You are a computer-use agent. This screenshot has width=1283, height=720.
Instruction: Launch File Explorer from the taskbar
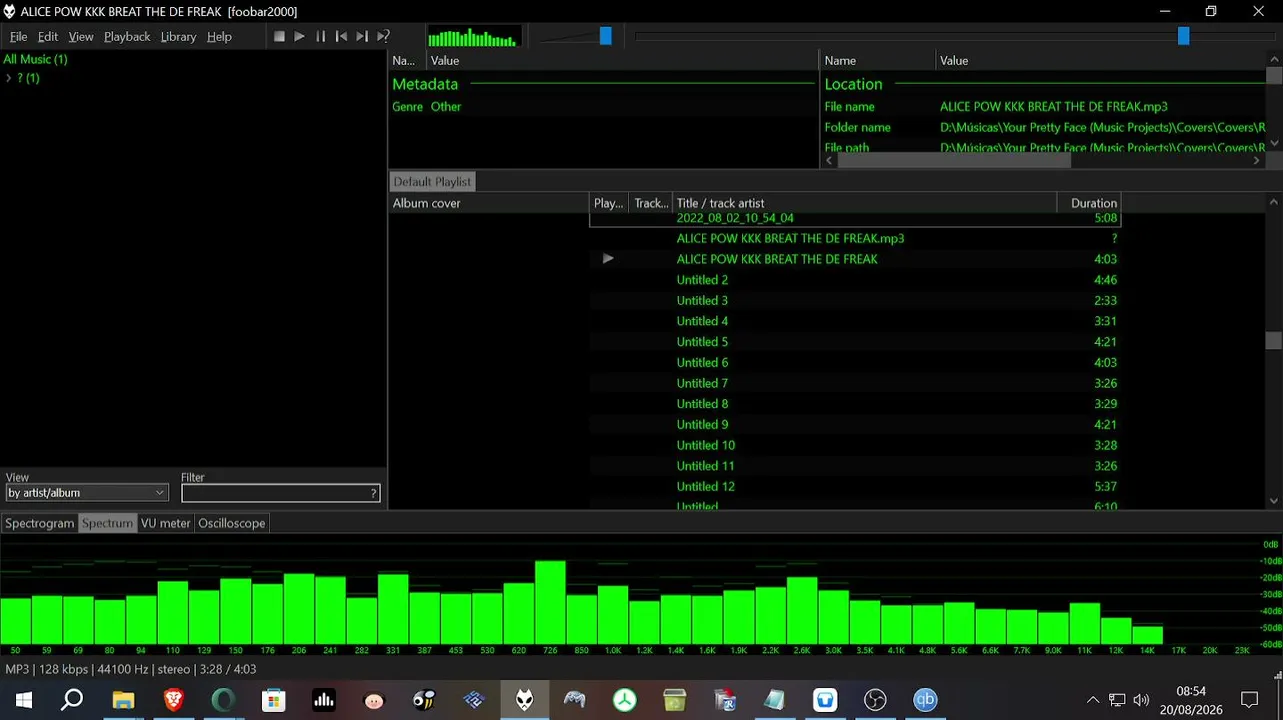coord(123,700)
